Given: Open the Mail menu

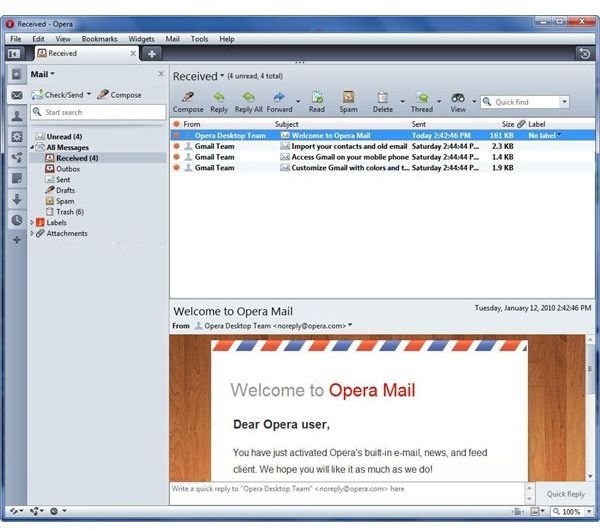Looking at the screenshot, I should pos(172,39).
